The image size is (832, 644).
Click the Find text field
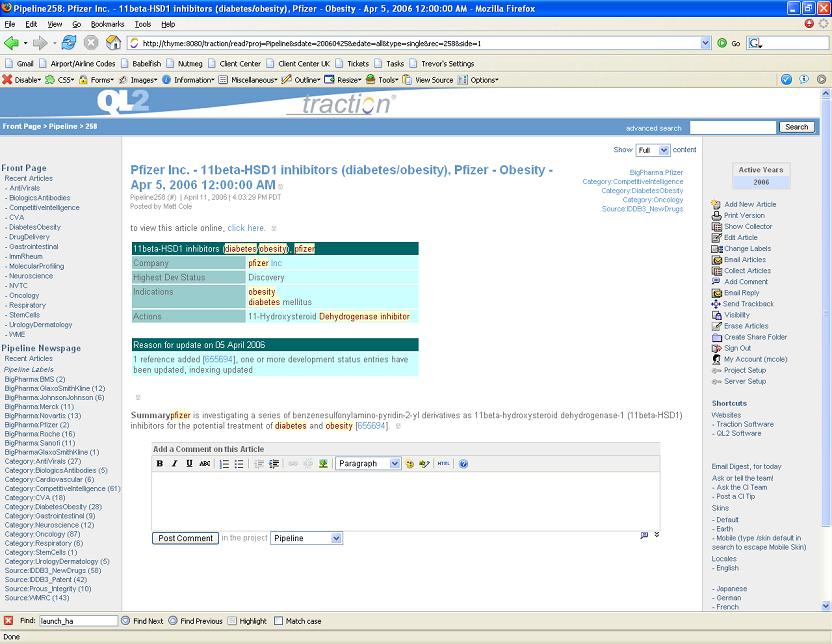(x=78, y=621)
